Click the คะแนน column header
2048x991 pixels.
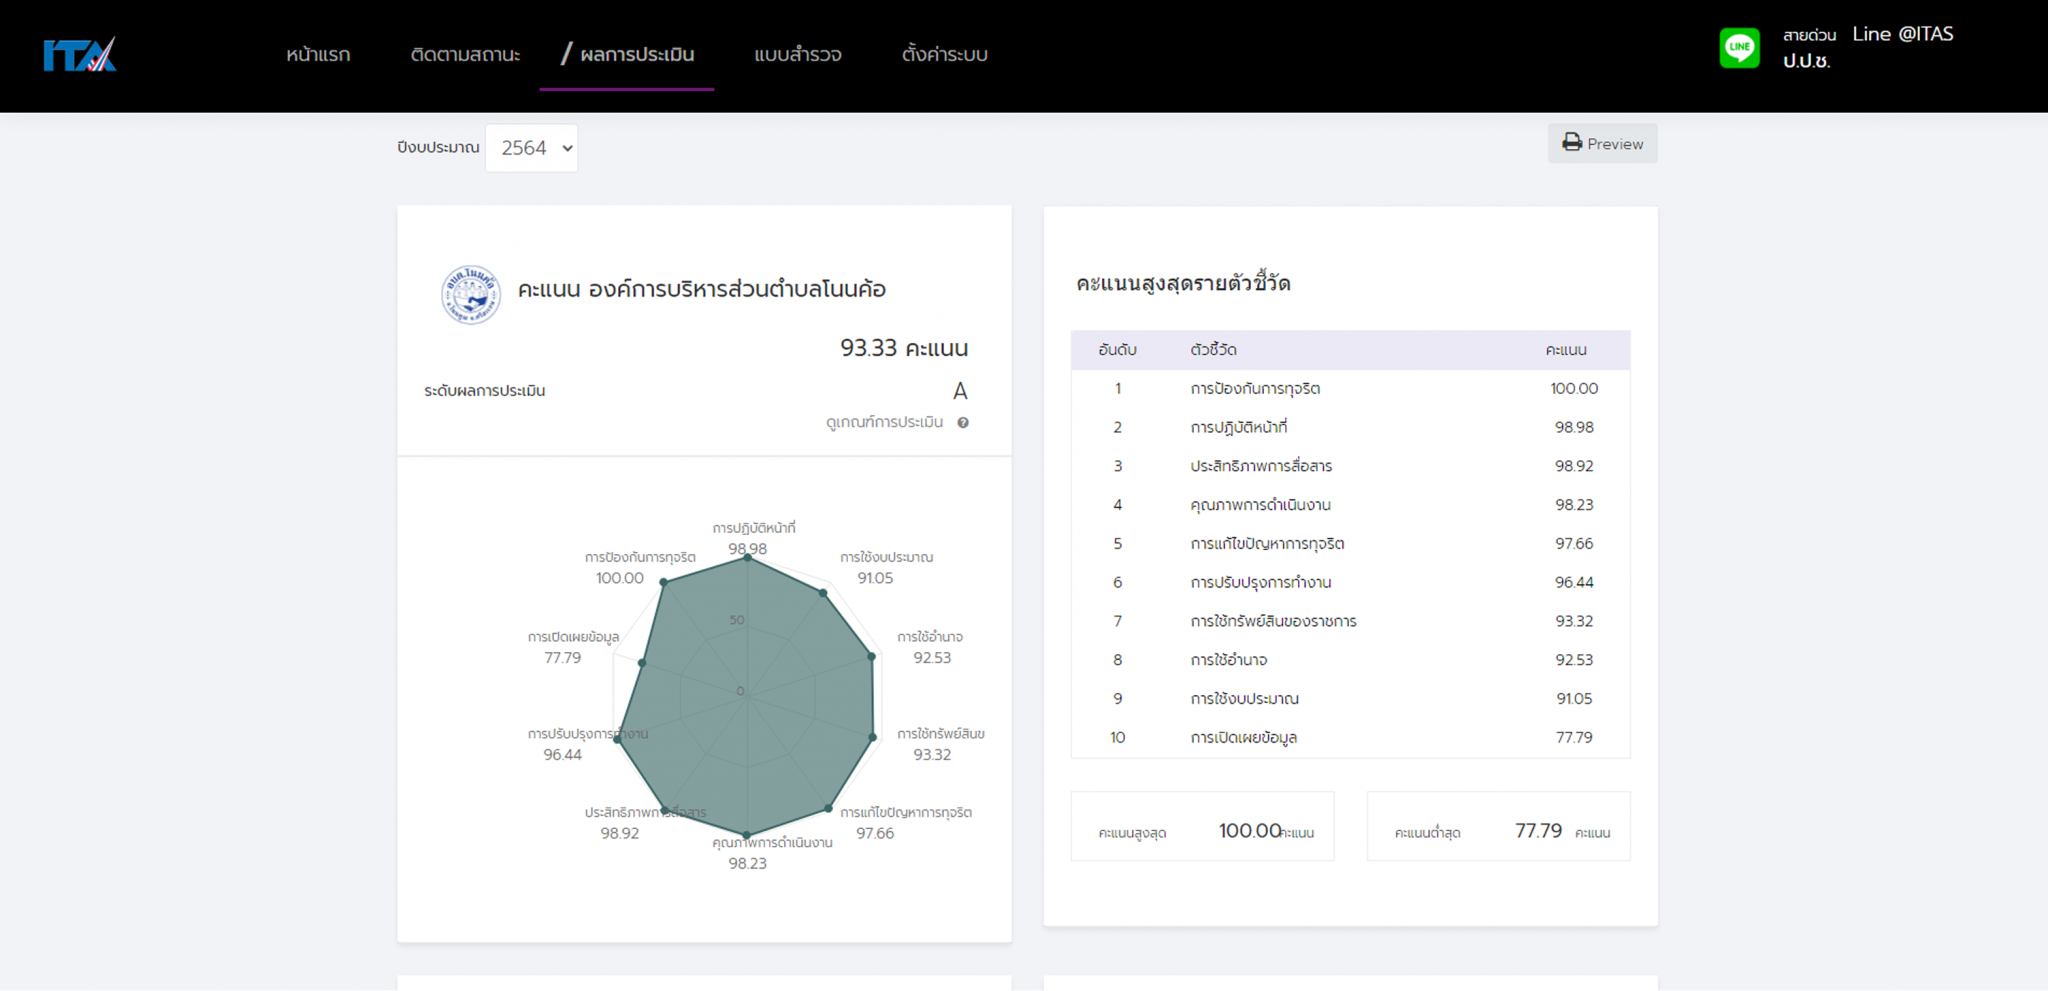1566,350
